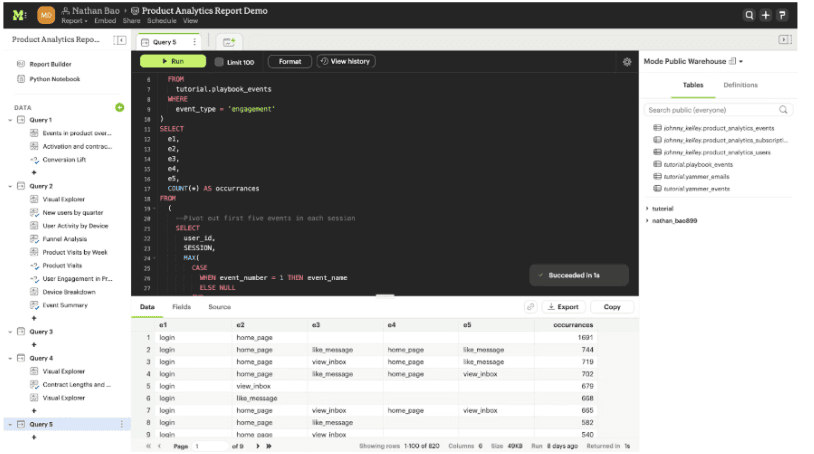Image resolution: width=814 pixels, height=454 pixels.
Task: Collapse the left sidebar panel icon
Action: pos(120,40)
